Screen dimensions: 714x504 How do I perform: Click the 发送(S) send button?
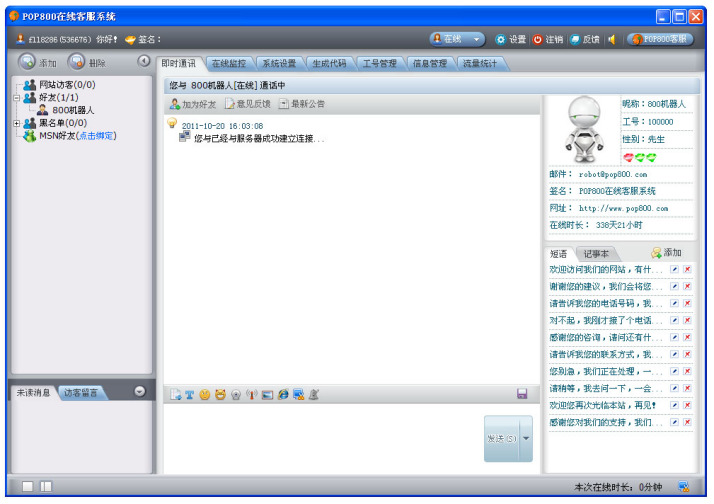click(501, 438)
